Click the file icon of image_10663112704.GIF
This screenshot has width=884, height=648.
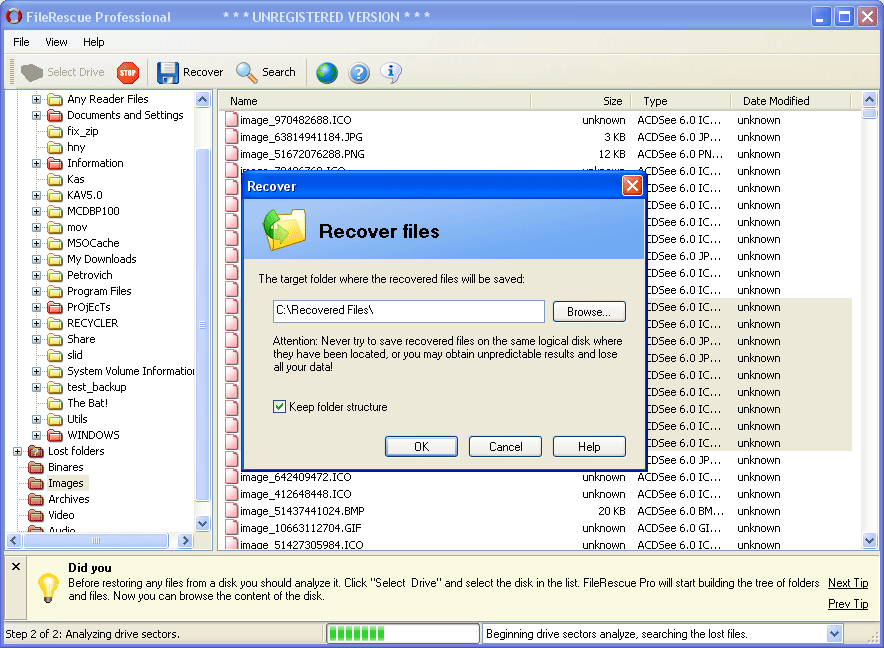coord(231,528)
